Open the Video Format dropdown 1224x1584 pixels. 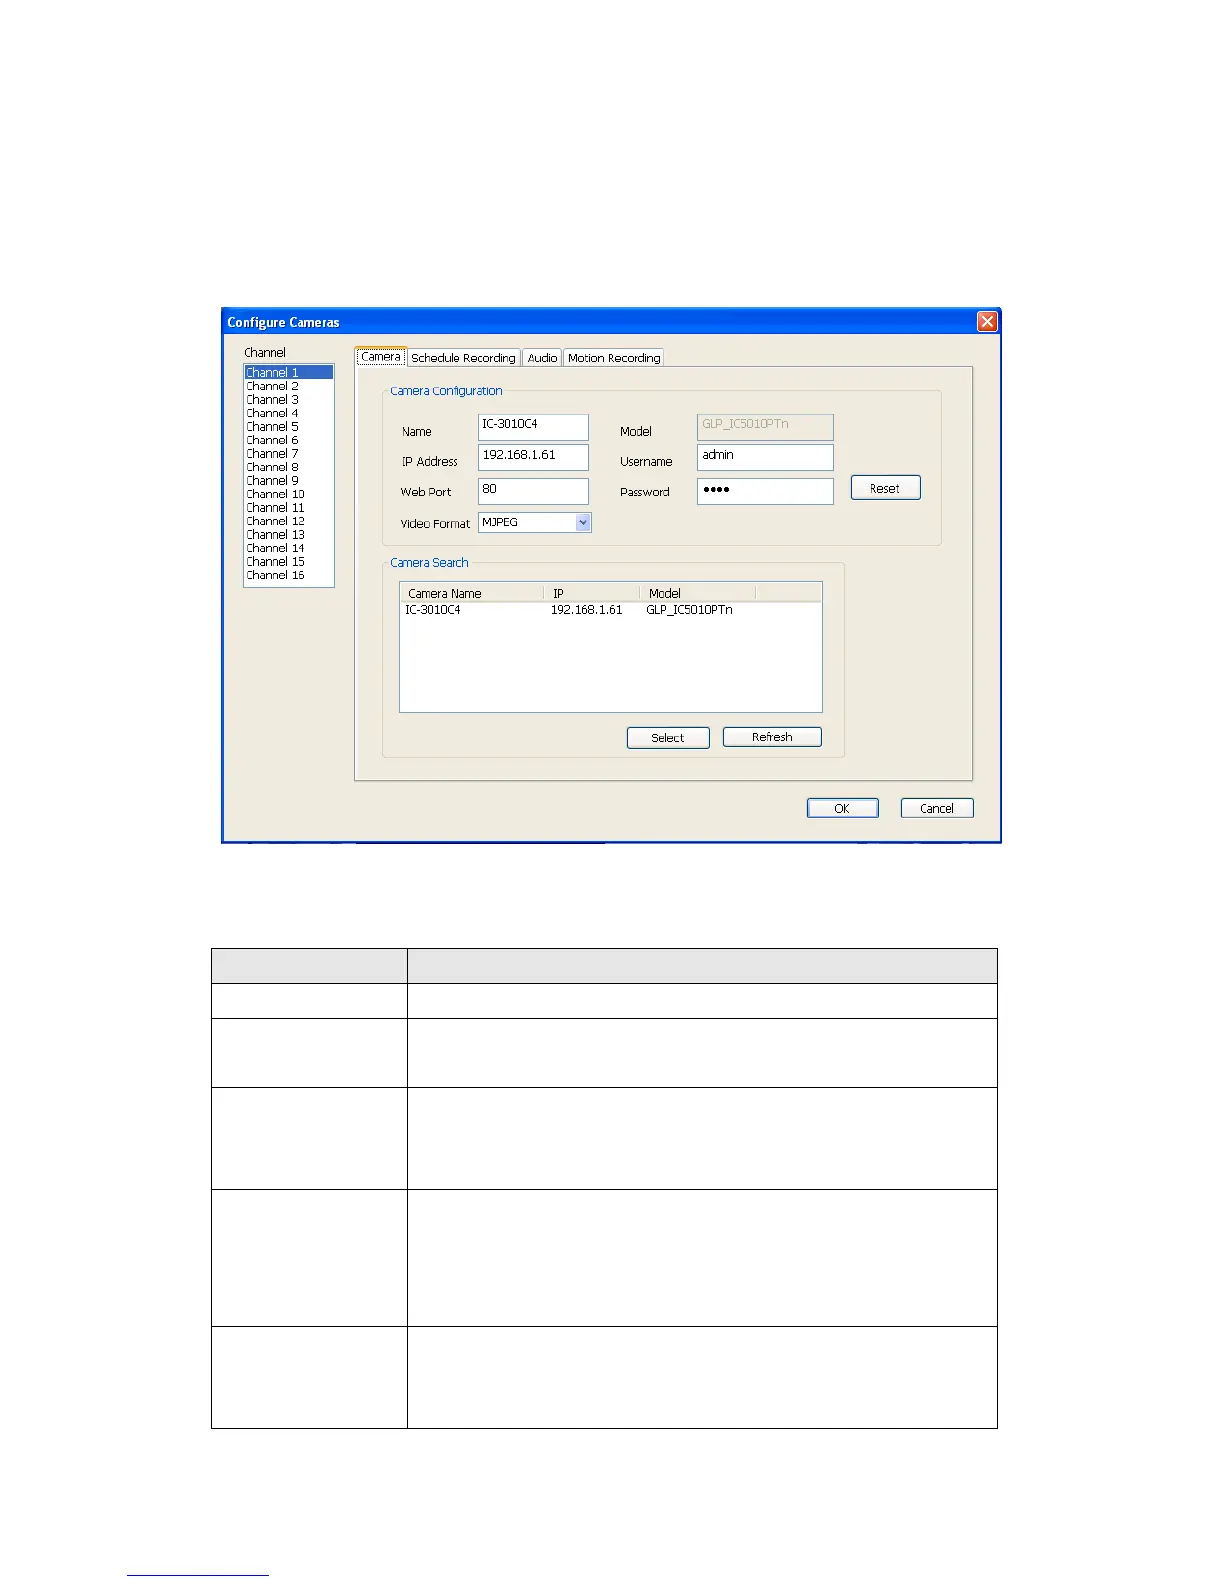[x=583, y=522]
